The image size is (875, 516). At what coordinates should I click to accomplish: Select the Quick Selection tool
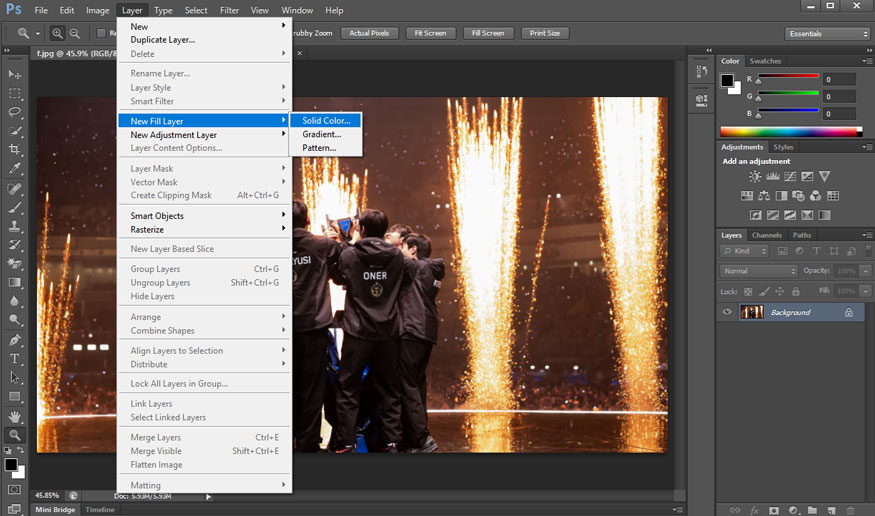tap(15, 131)
